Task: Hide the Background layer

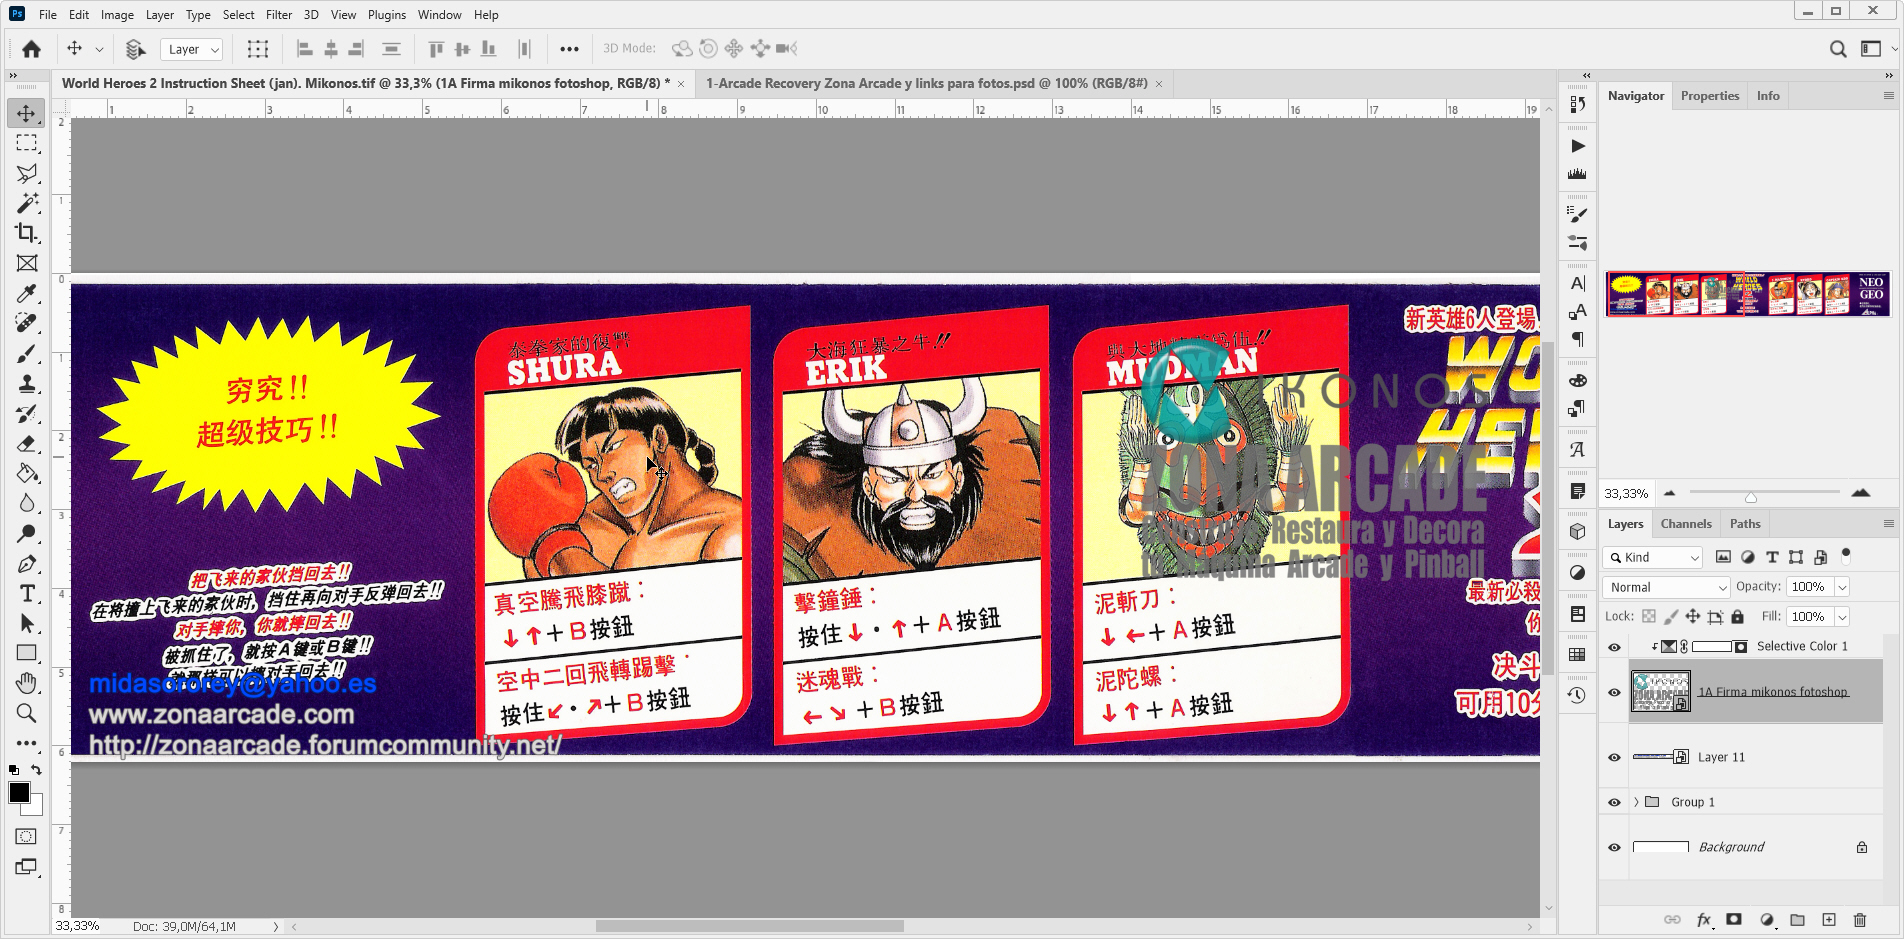Action: [1614, 847]
